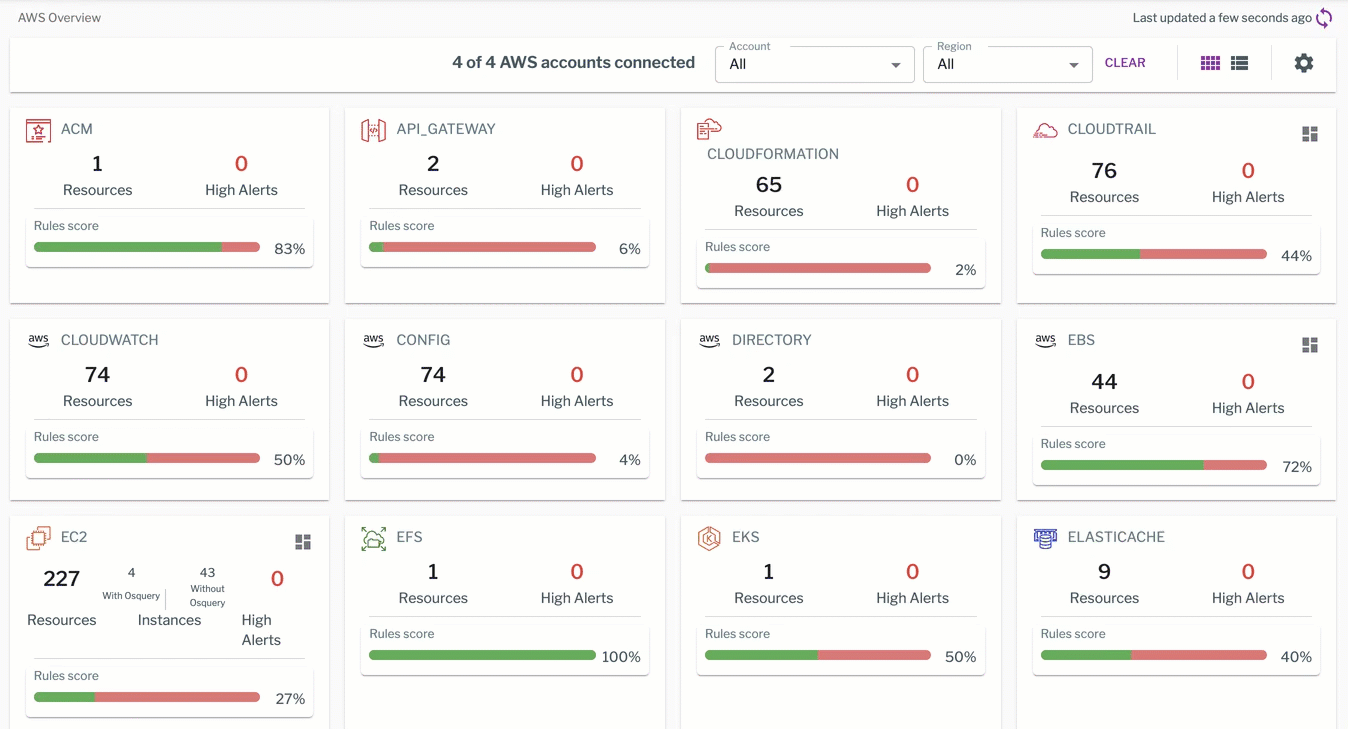Click the refresh icon next to Last updated

[x=1324, y=18]
